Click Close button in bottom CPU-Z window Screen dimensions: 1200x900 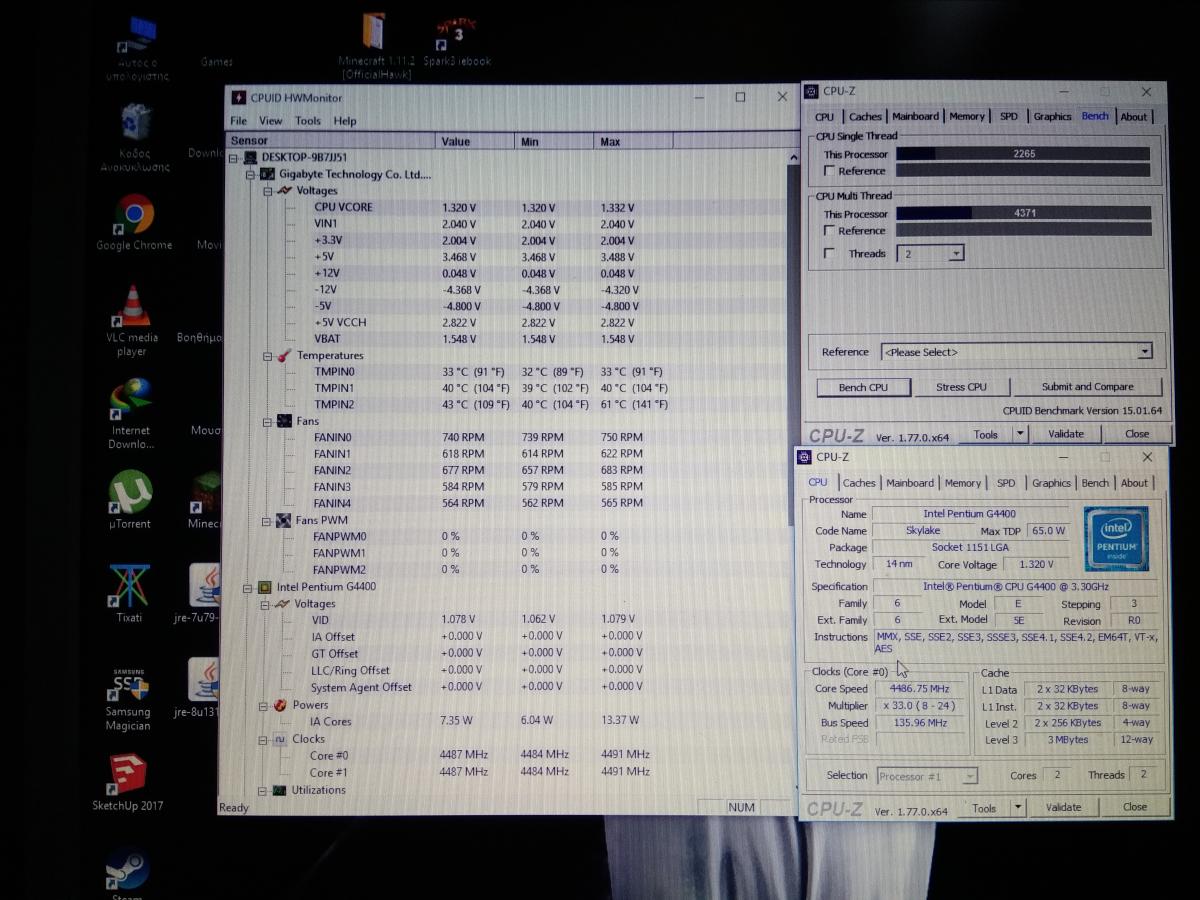[x=1135, y=807]
